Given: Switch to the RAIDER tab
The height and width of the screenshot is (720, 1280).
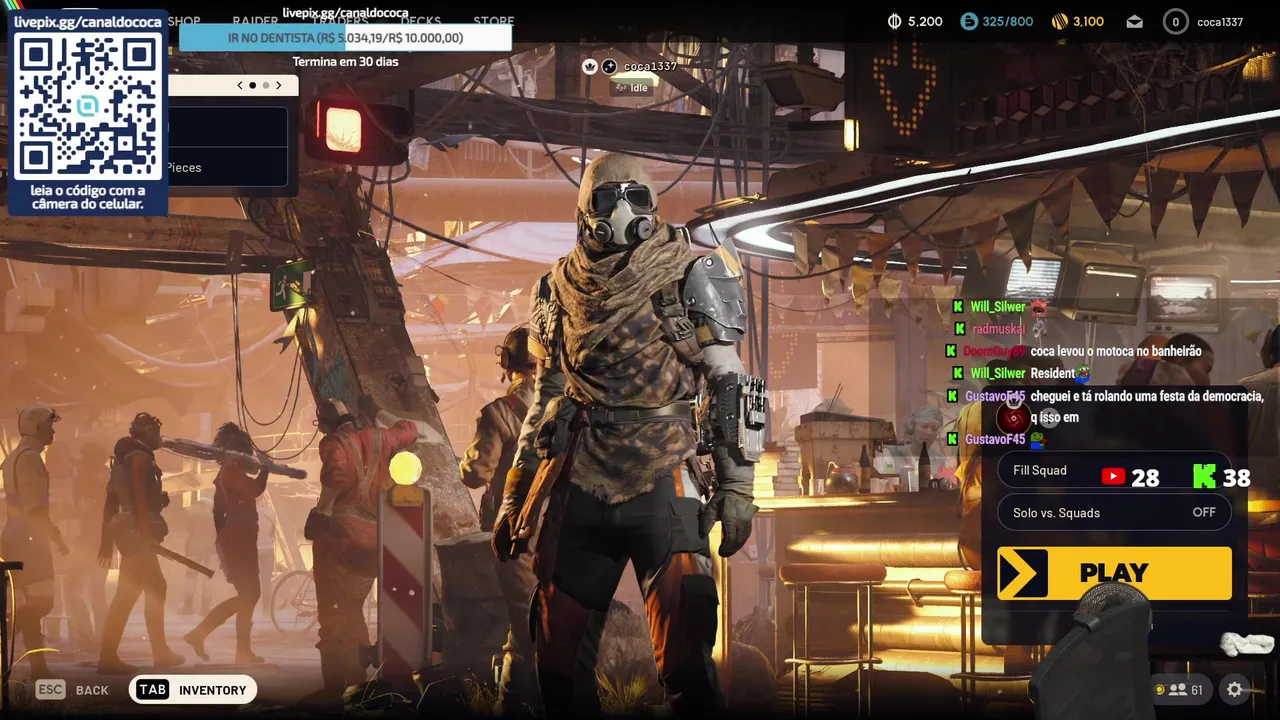Looking at the screenshot, I should [x=255, y=21].
